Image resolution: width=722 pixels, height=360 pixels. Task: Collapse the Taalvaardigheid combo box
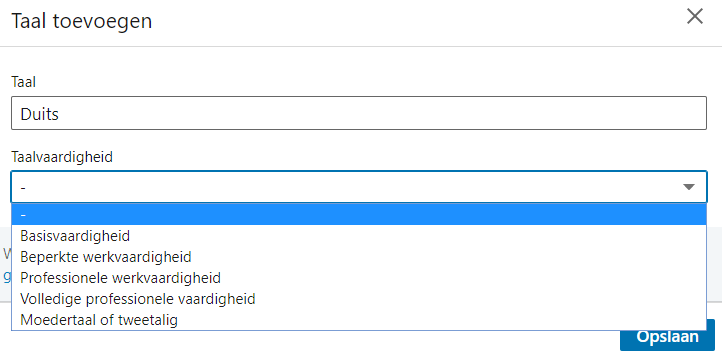coord(359,187)
